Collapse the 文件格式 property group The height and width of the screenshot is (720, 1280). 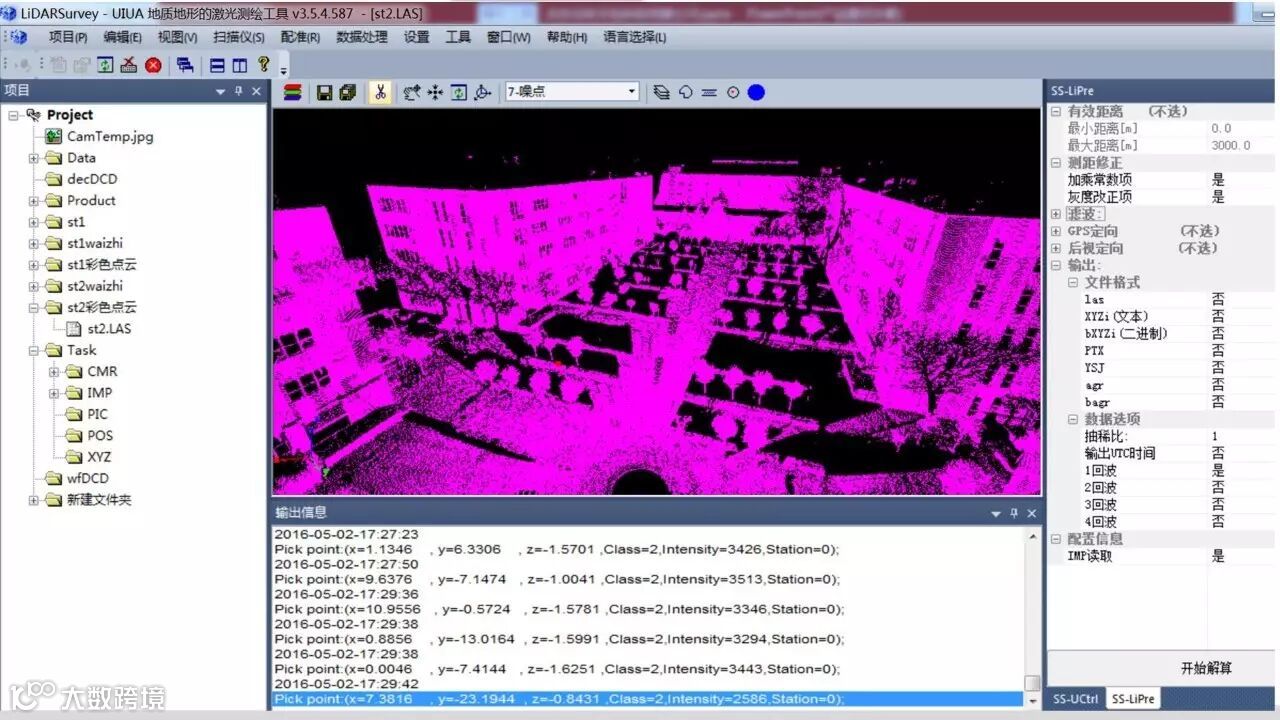click(x=1073, y=282)
